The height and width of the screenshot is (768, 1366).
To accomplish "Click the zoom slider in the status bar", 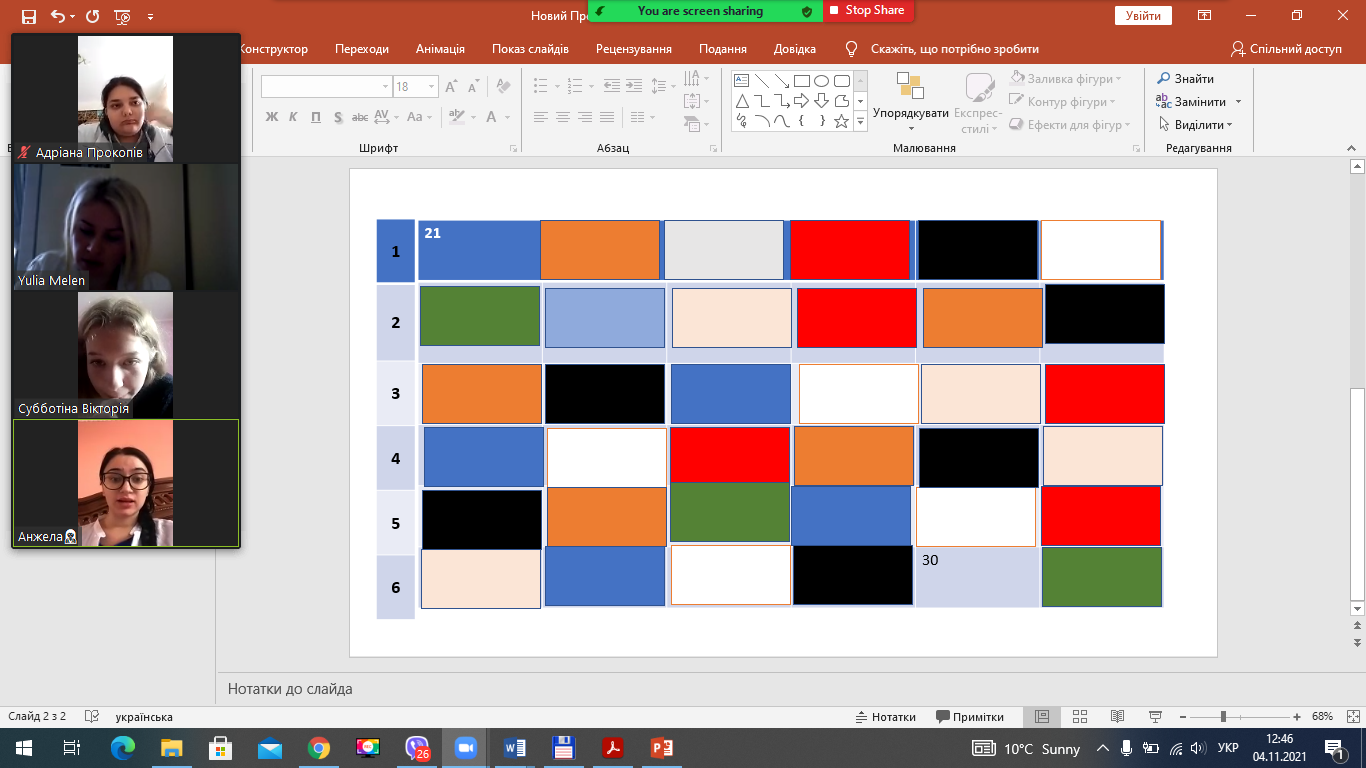I will 1222,717.
